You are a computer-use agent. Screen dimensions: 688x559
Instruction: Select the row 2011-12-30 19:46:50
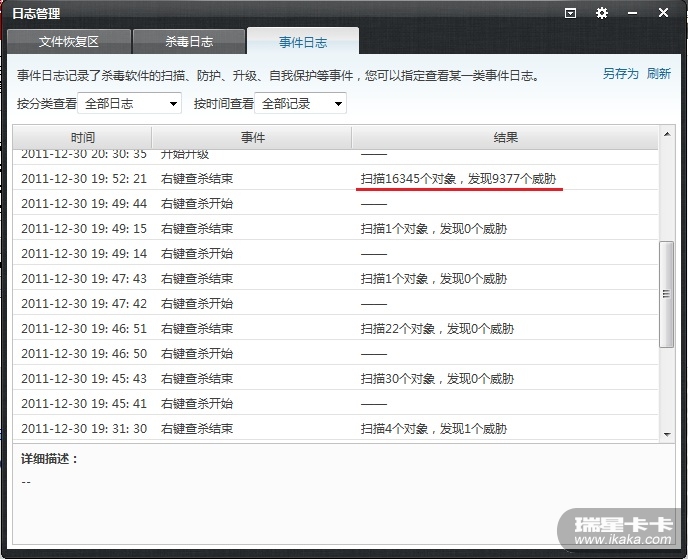coord(336,354)
